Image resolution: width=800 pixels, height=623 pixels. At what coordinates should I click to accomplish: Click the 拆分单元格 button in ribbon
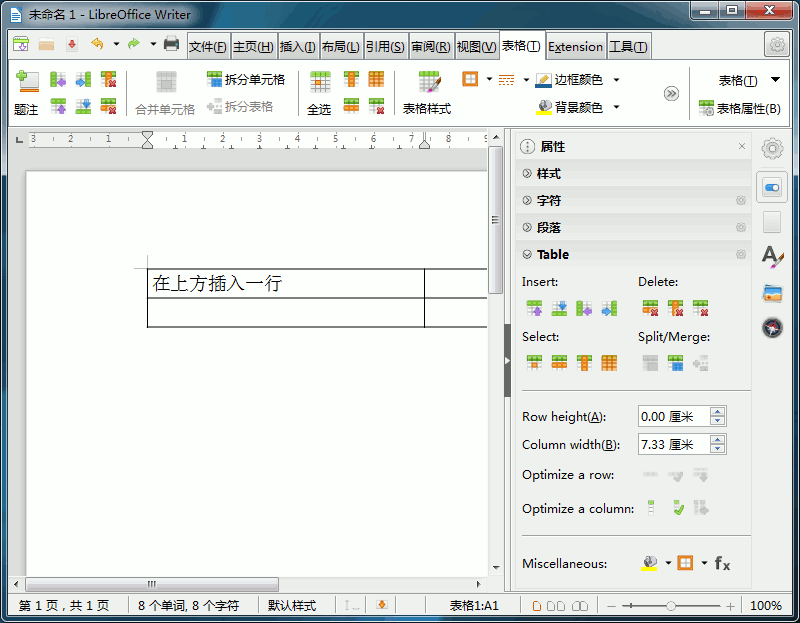tap(245, 80)
